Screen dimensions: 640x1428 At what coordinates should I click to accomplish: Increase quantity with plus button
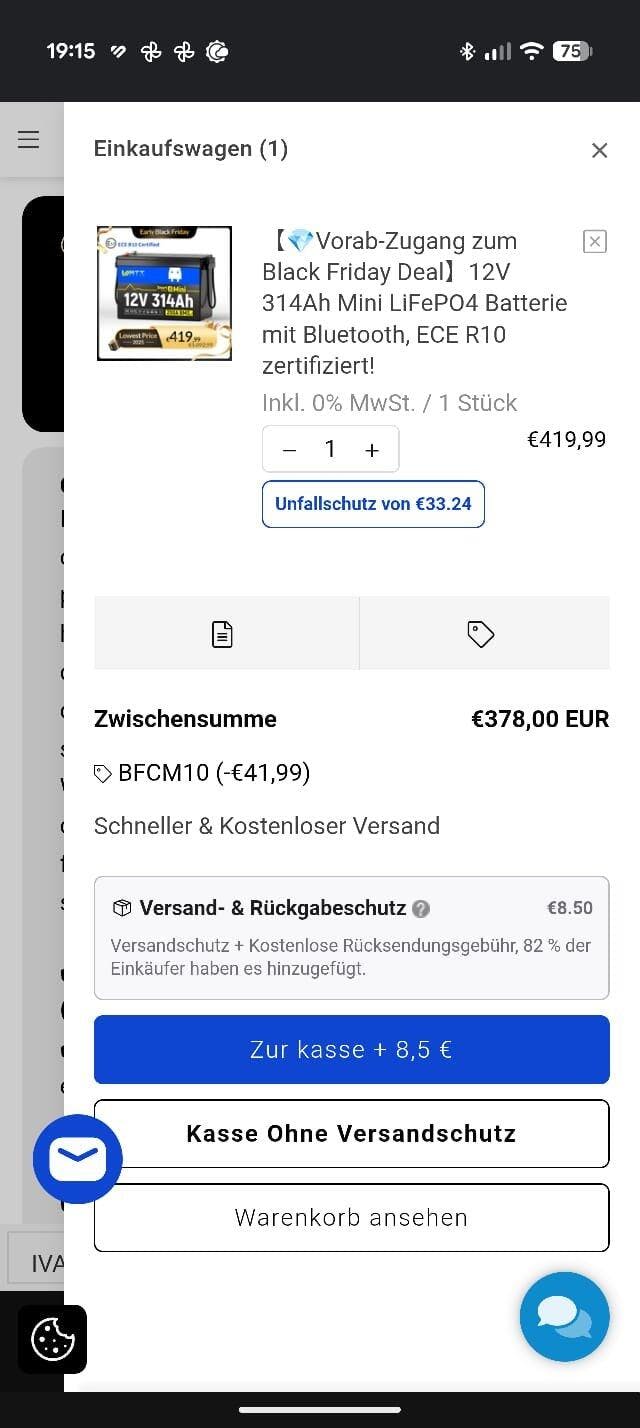pos(372,450)
